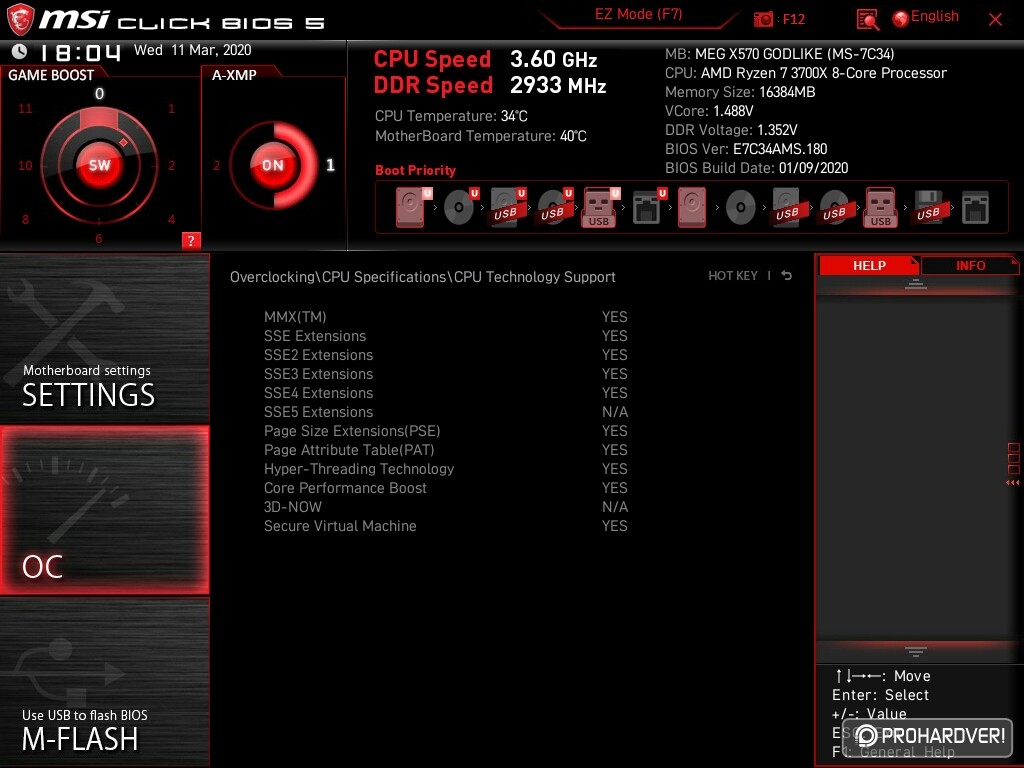
Task: Select the Page Attribute Table(PAT) row
Action: (x=445, y=449)
